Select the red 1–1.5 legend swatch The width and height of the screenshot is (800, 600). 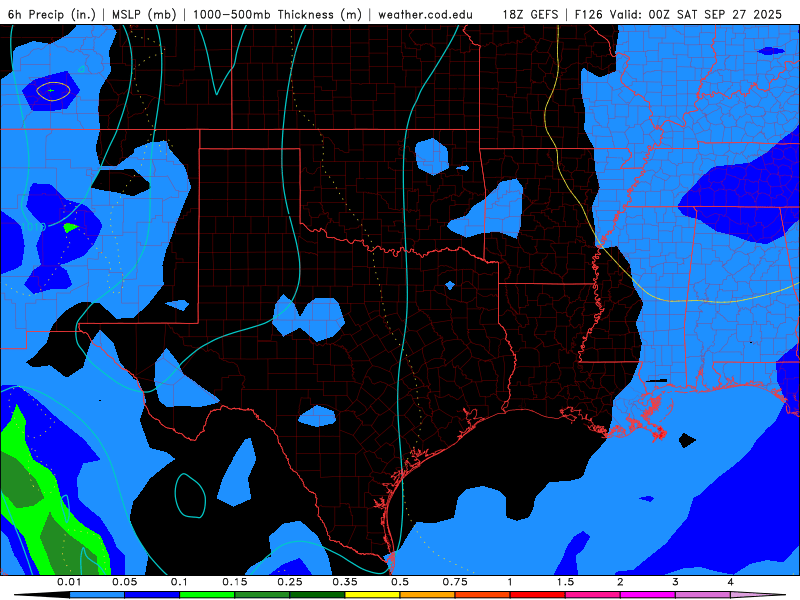point(538,595)
